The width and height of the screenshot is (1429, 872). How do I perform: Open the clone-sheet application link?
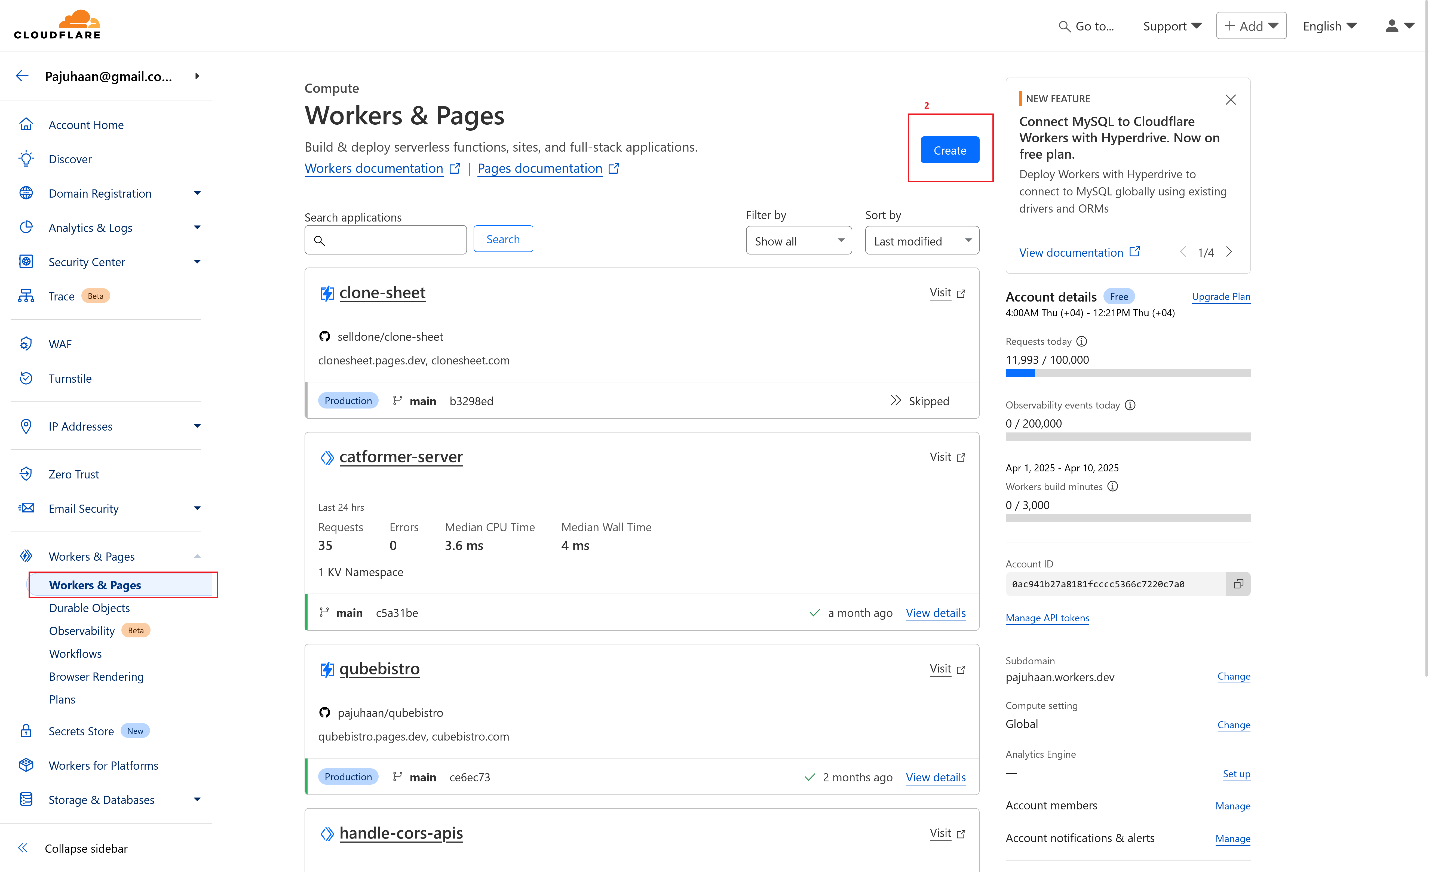pos(382,293)
